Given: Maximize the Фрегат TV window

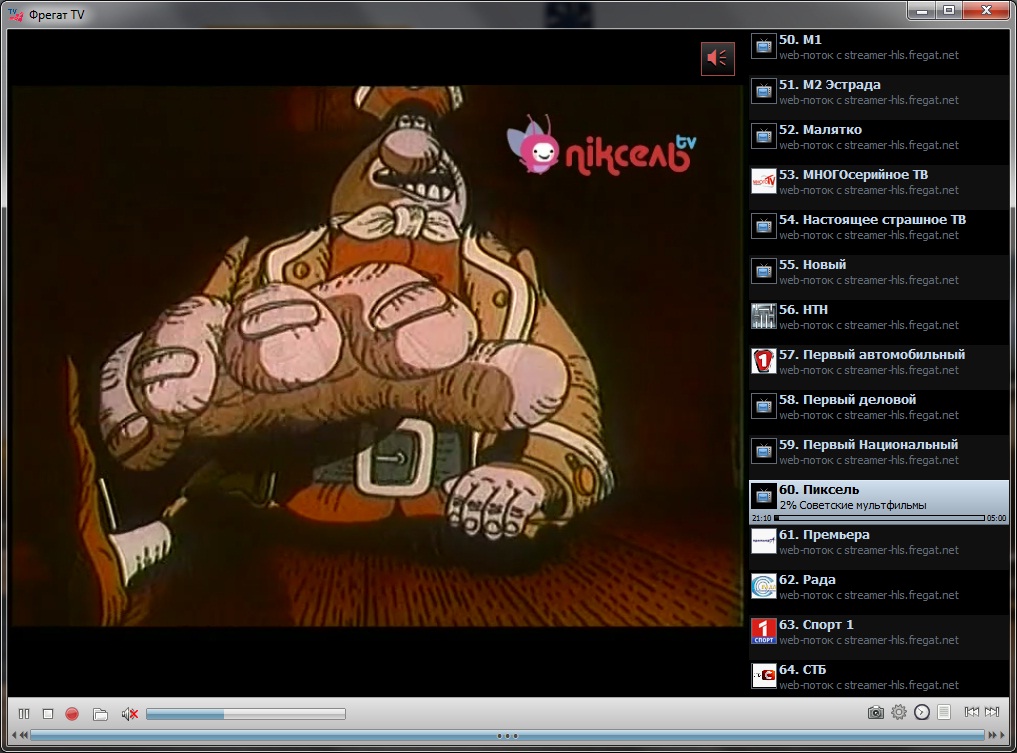Looking at the screenshot, I should (949, 10).
